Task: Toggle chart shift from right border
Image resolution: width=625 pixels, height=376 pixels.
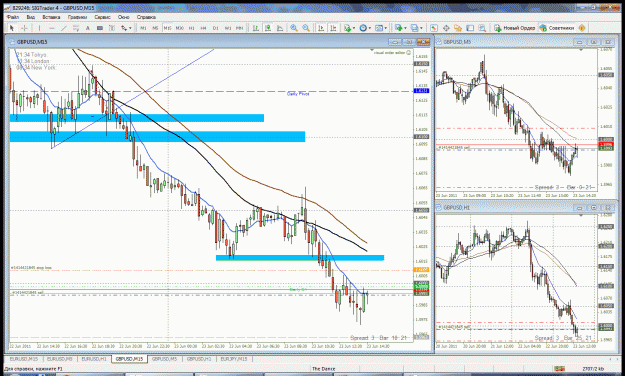Action: tap(333, 28)
